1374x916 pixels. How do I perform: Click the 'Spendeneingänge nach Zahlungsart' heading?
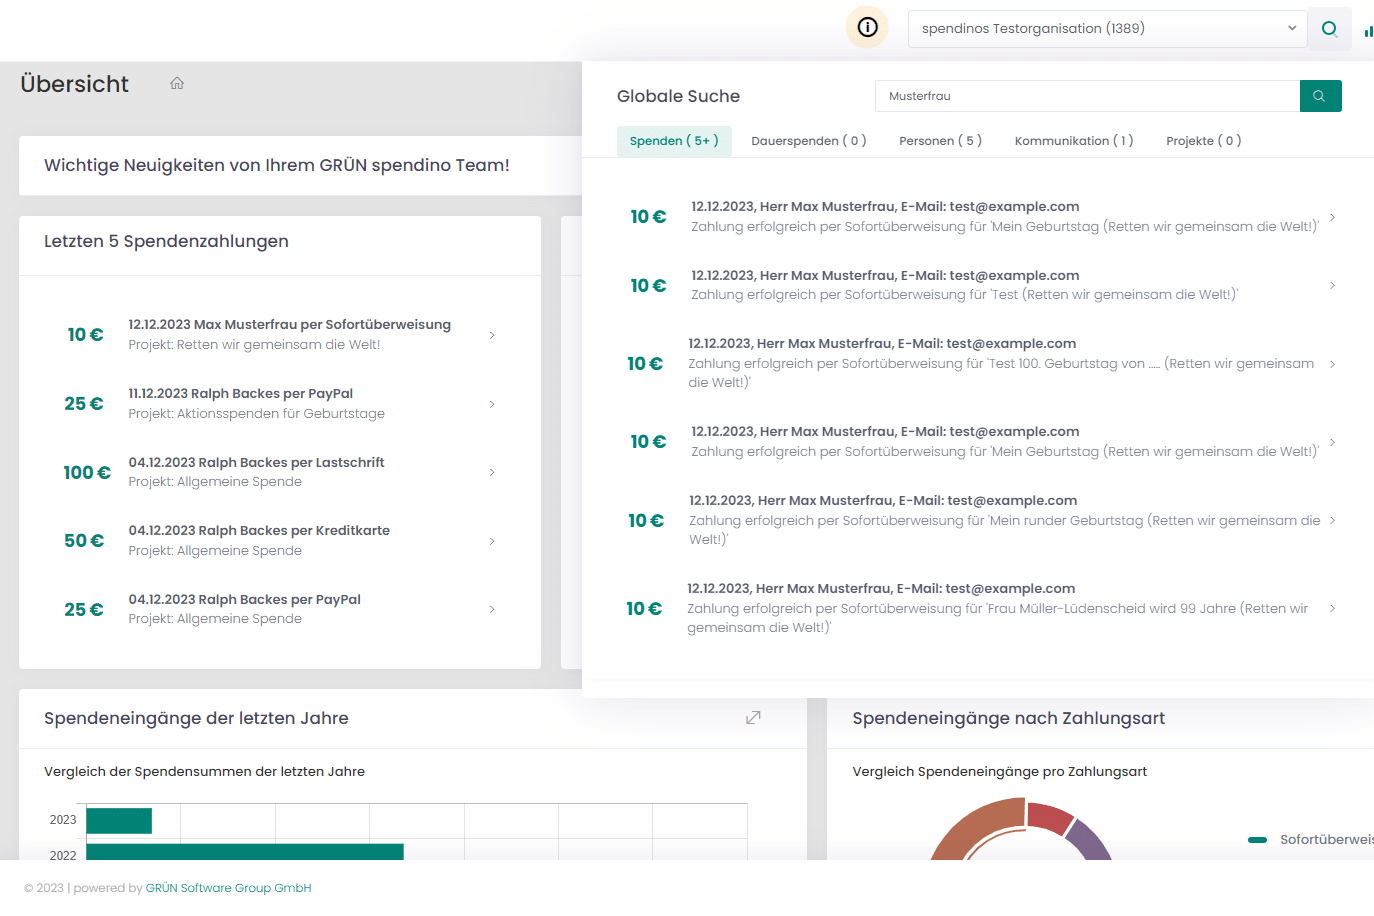[x=1008, y=718]
